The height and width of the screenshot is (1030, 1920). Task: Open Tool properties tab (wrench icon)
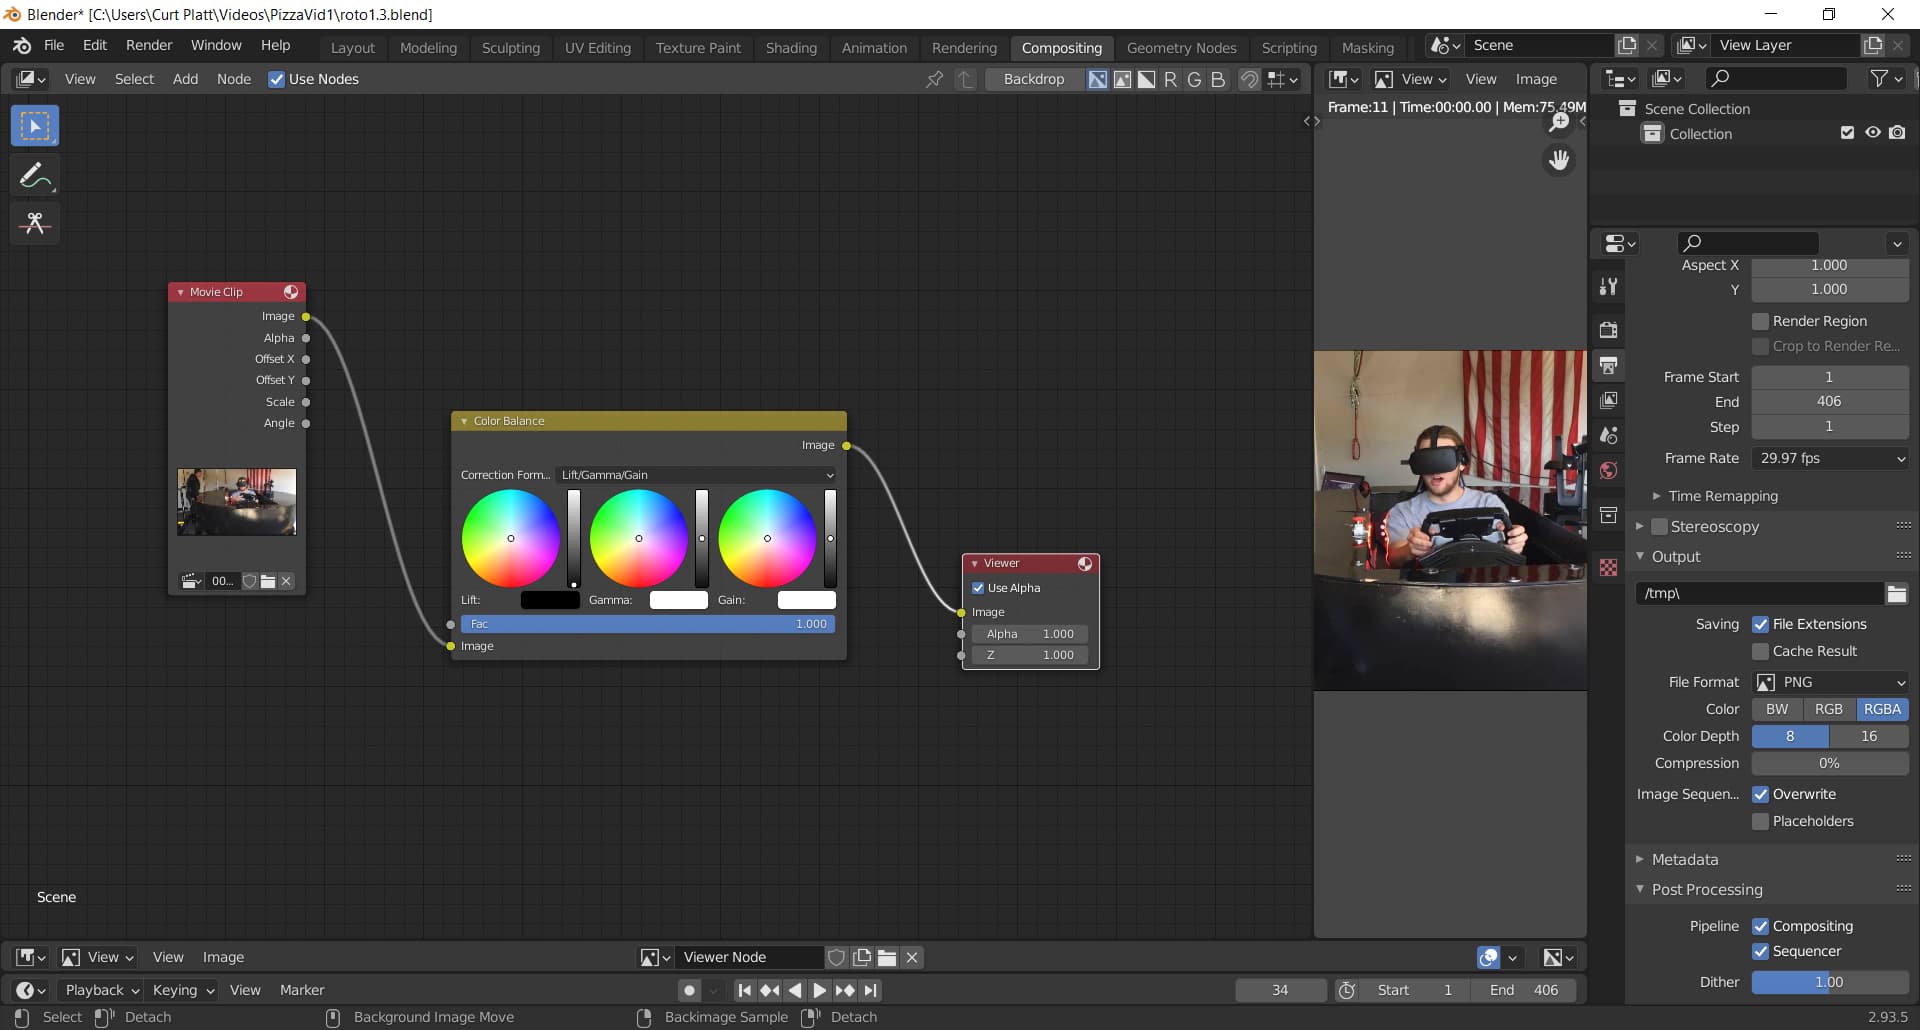pyautogui.click(x=1608, y=287)
